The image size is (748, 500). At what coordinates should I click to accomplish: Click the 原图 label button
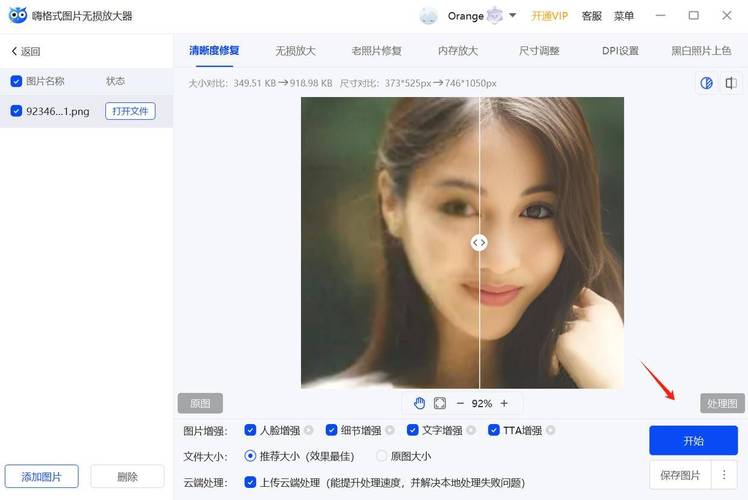coord(200,403)
